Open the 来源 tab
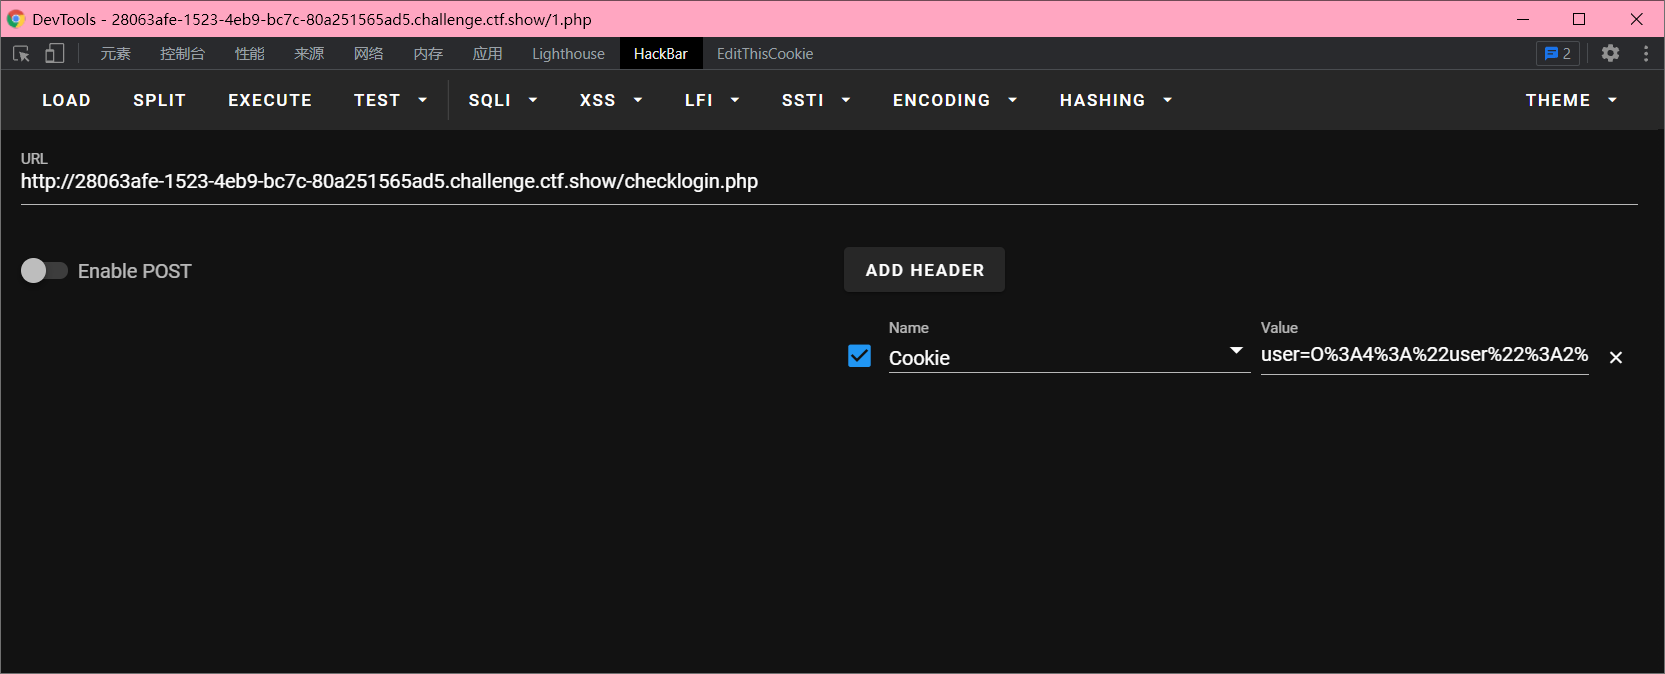1665x674 pixels. [309, 53]
